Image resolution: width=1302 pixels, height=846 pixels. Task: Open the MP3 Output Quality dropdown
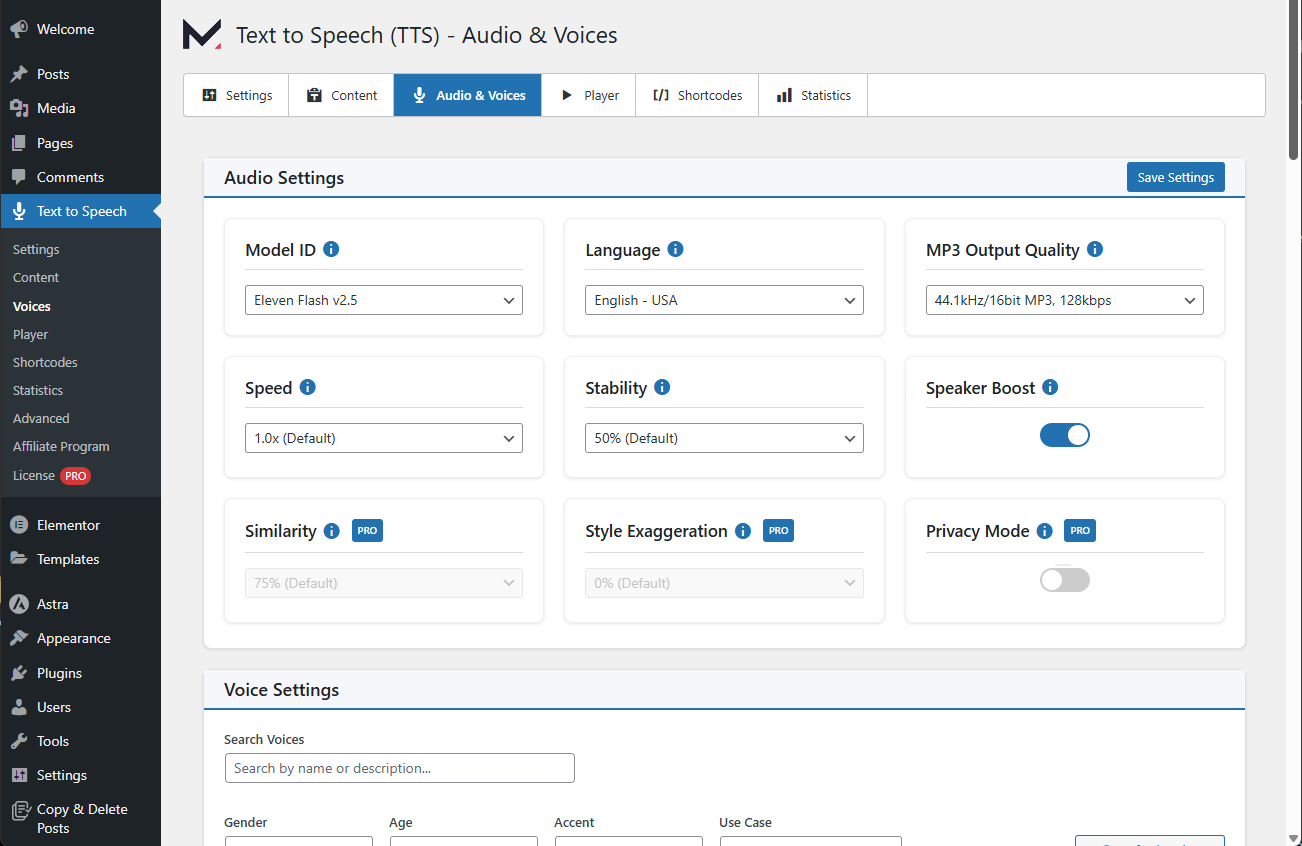1065,300
